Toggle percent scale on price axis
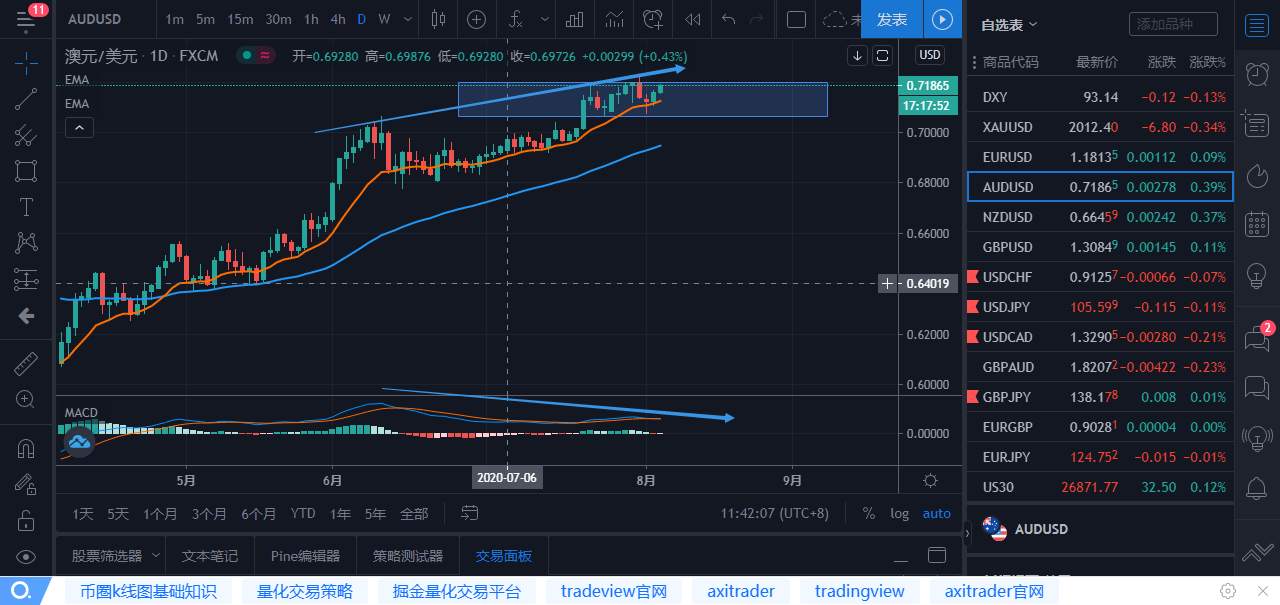Image resolution: width=1280 pixels, height=605 pixels. coord(868,513)
